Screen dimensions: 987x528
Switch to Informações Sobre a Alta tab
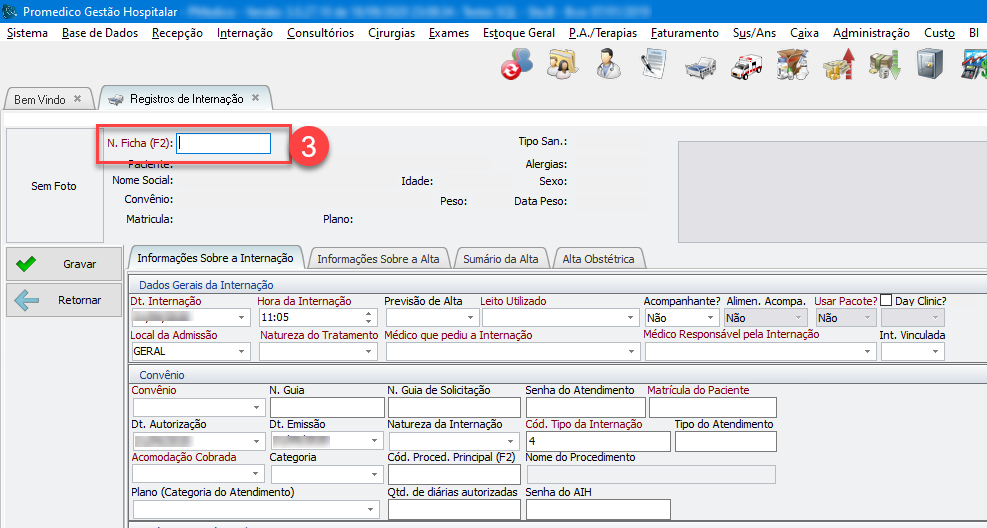point(378,259)
